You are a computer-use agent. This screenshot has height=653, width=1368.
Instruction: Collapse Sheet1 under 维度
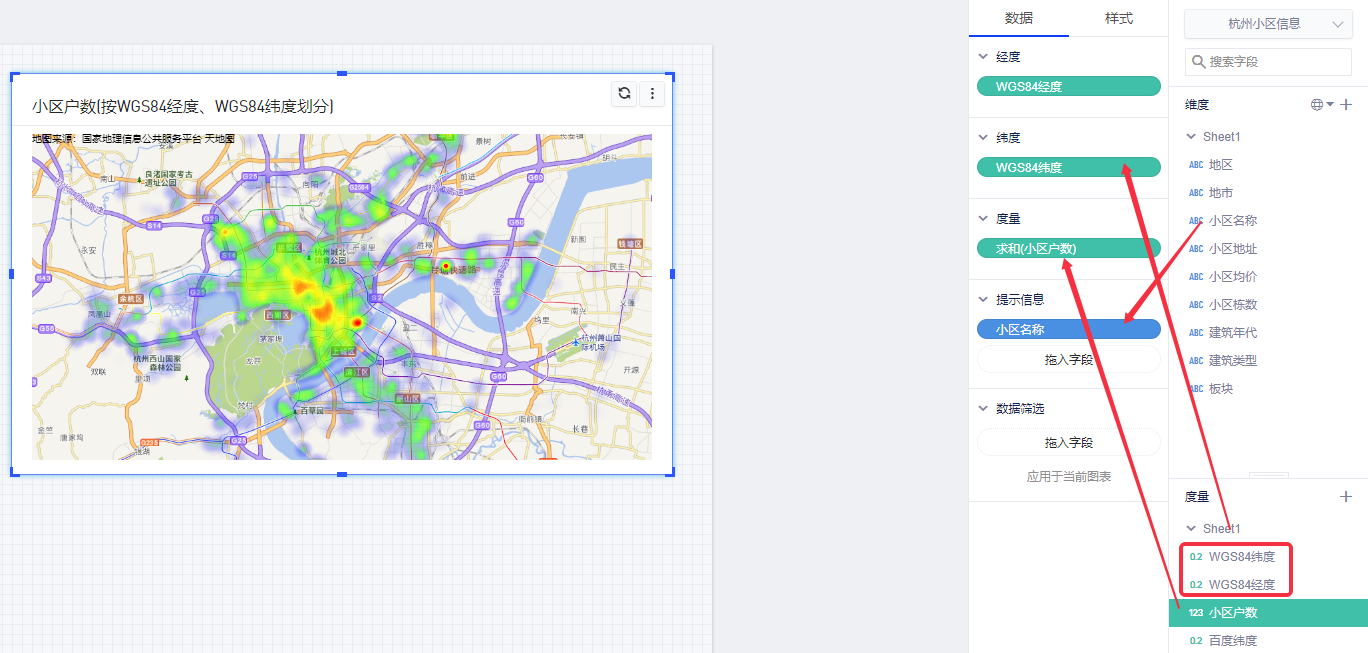[x=1190, y=137]
